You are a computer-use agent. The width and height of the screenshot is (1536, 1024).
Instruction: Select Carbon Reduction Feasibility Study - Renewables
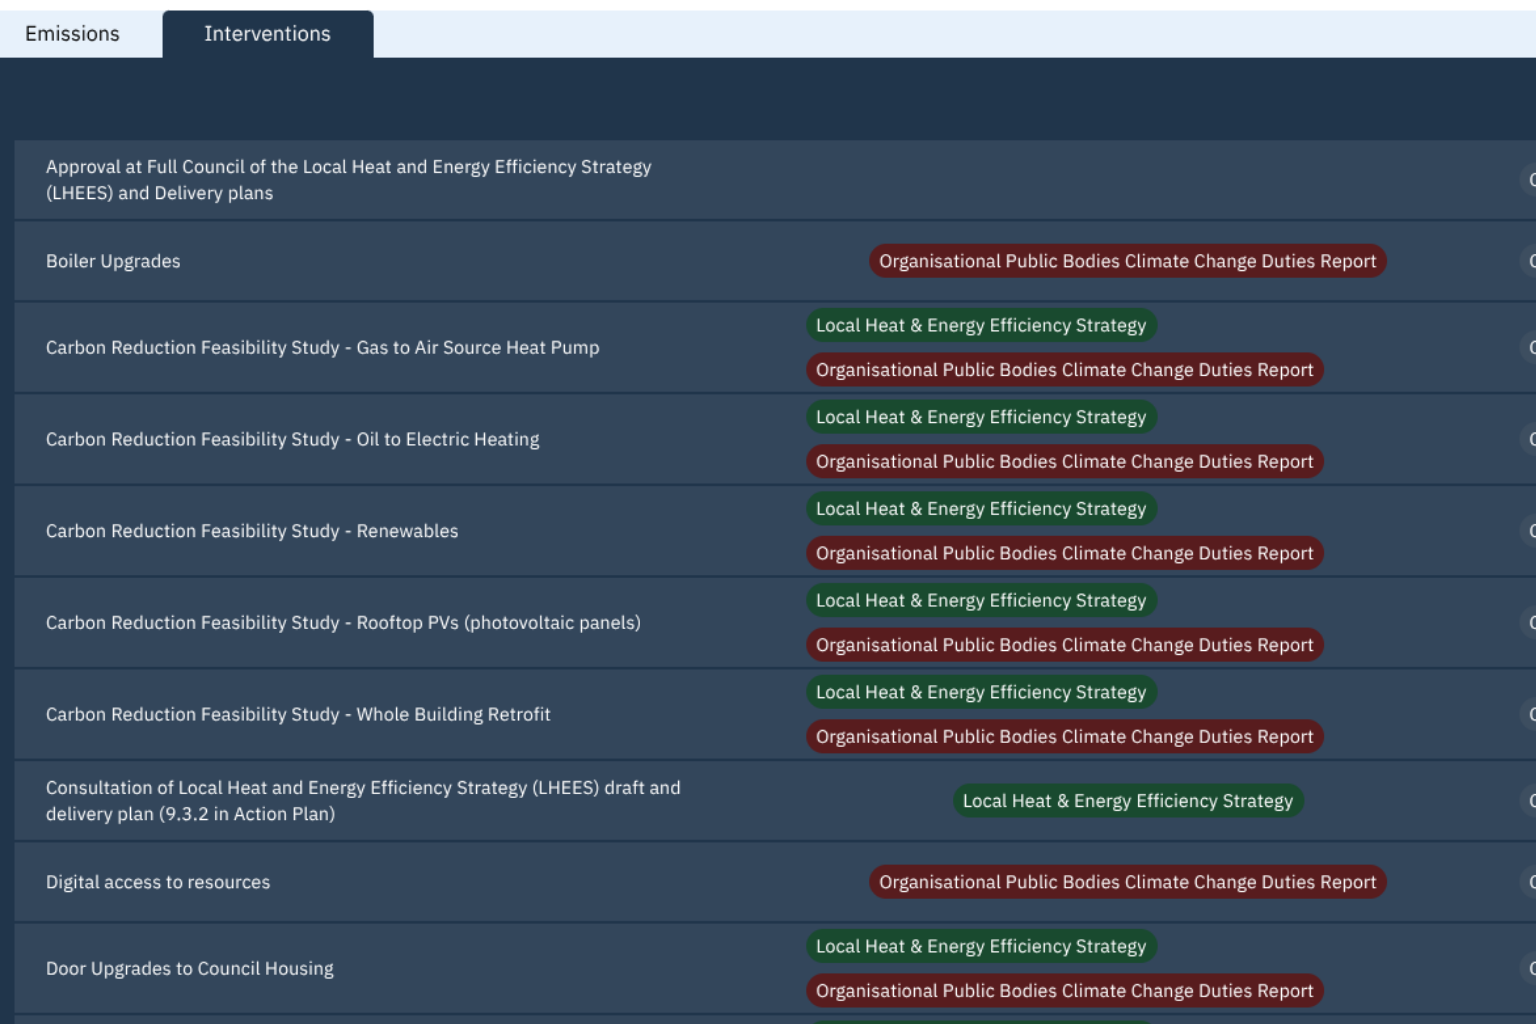(x=252, y=531)
